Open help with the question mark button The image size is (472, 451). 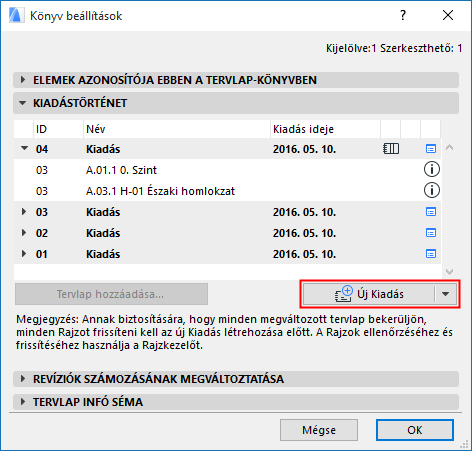pos(403,15)
